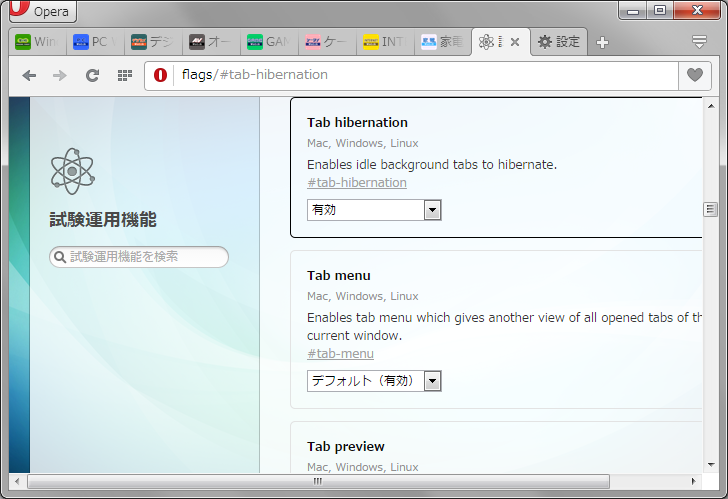Click the atom icon in the sidebar
Viewport: 728px width, 499px height.
(x=72, y=171)
